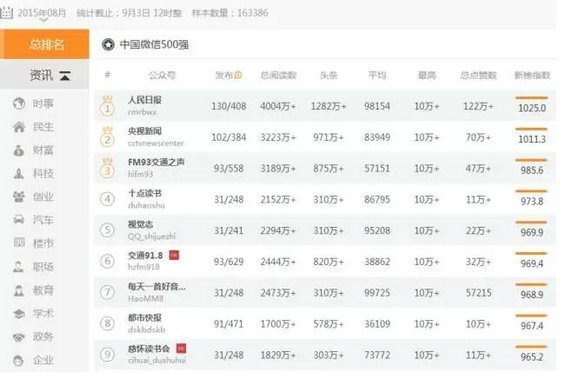Image resolution: width=565 pixels, height=373 pixels.
Task: Open the 十点读书 account link
Action: click(x=145, y=193)
